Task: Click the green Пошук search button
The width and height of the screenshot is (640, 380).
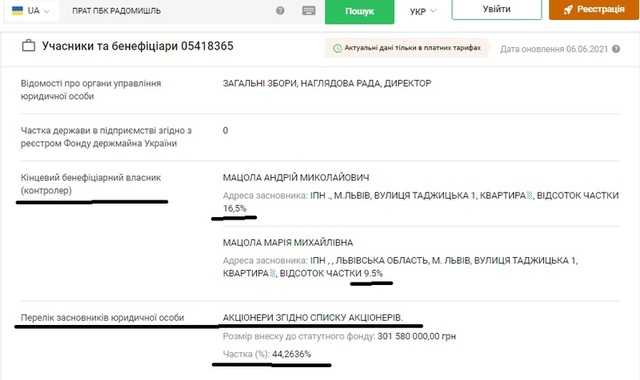Action: point(359,11)
